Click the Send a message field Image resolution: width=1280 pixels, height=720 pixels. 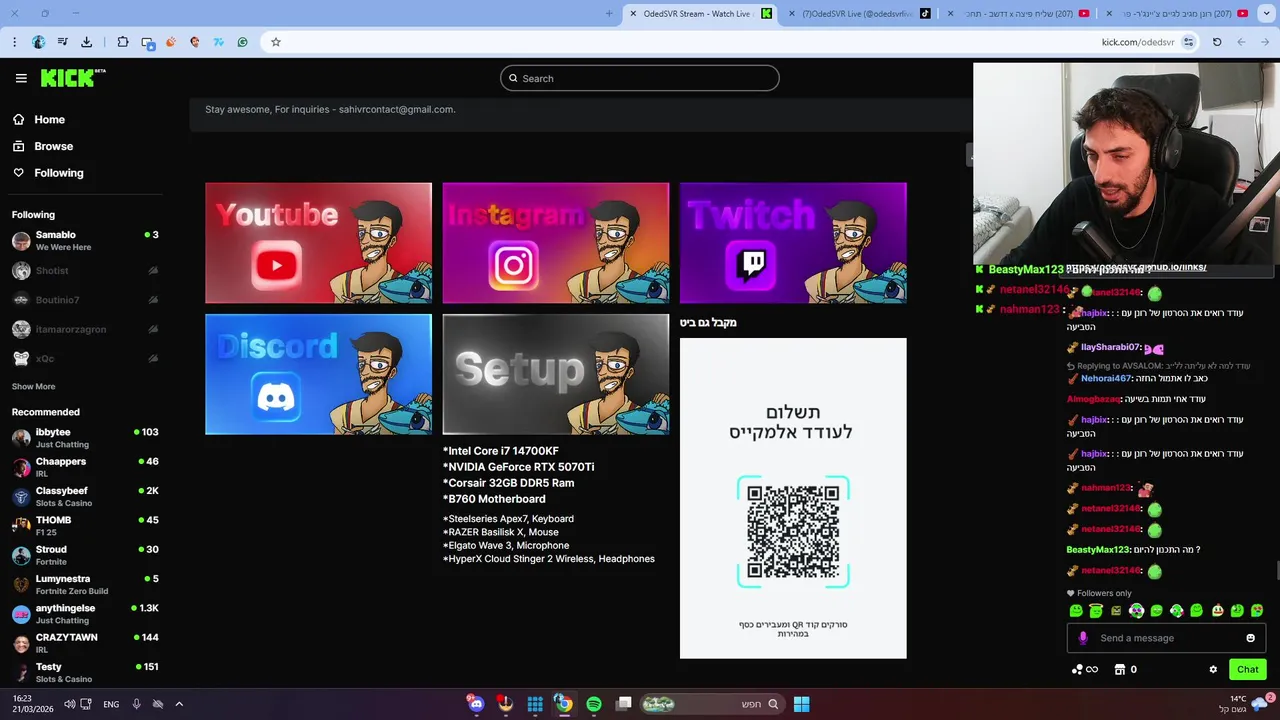pyautogui.click(x=1166, y=638)
